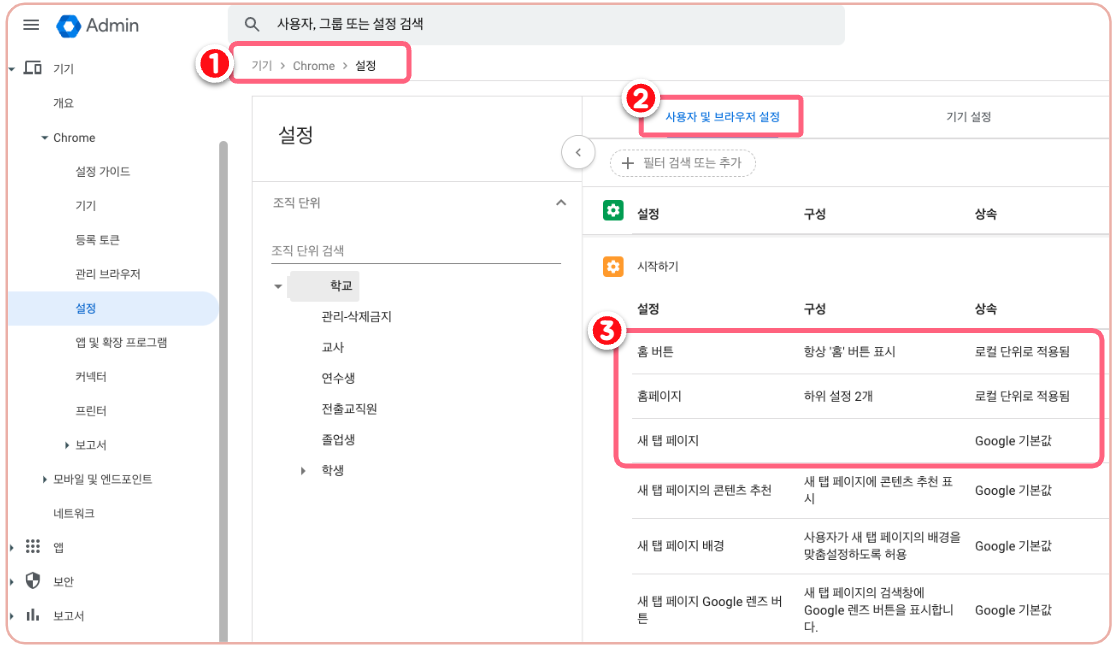Focus the 조직 단위 검색 field
This screenshot has height=648, width=1116.
tap(416, 251)
